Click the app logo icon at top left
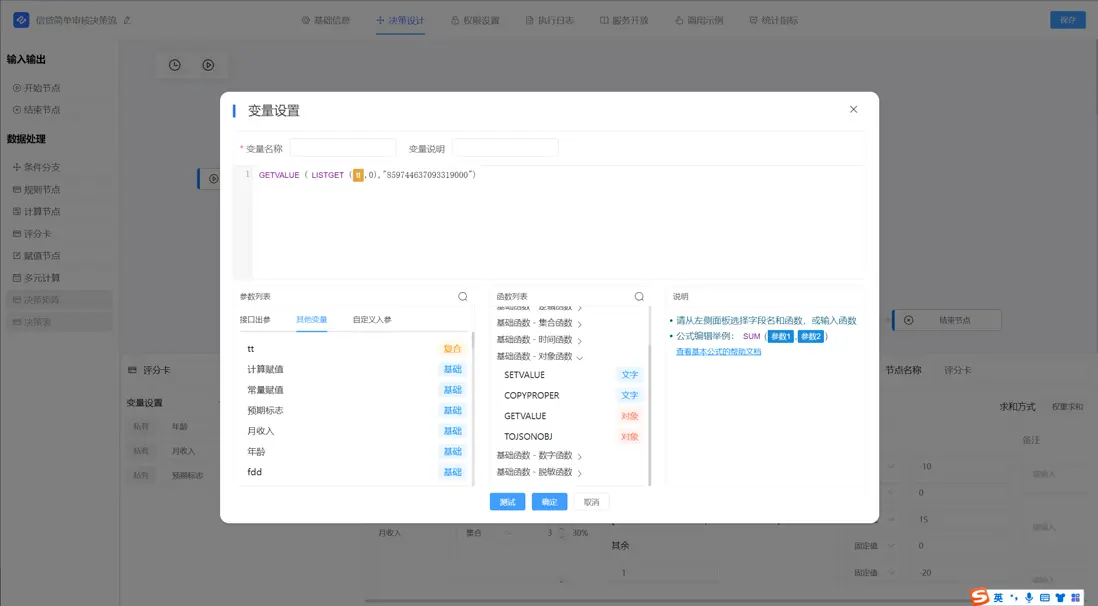The image size is (1098, 606). pos(21,20)
